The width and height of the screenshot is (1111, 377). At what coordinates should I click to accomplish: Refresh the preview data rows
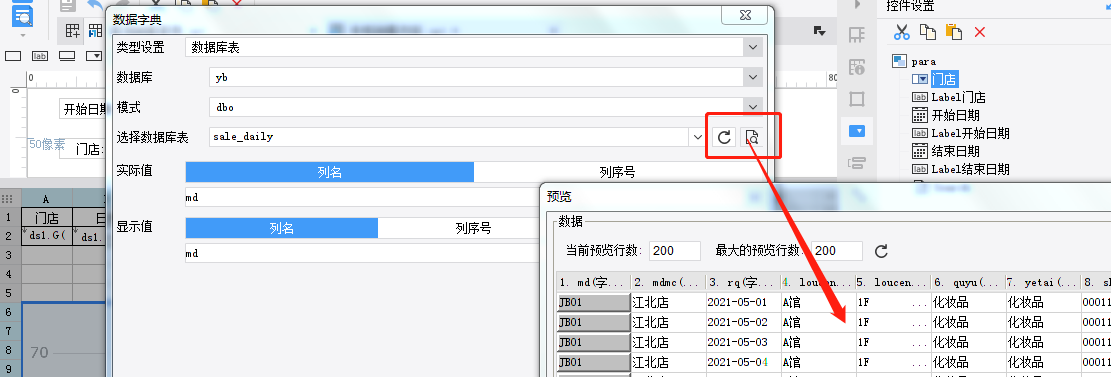pyautogui.click(x=881, y=251)
